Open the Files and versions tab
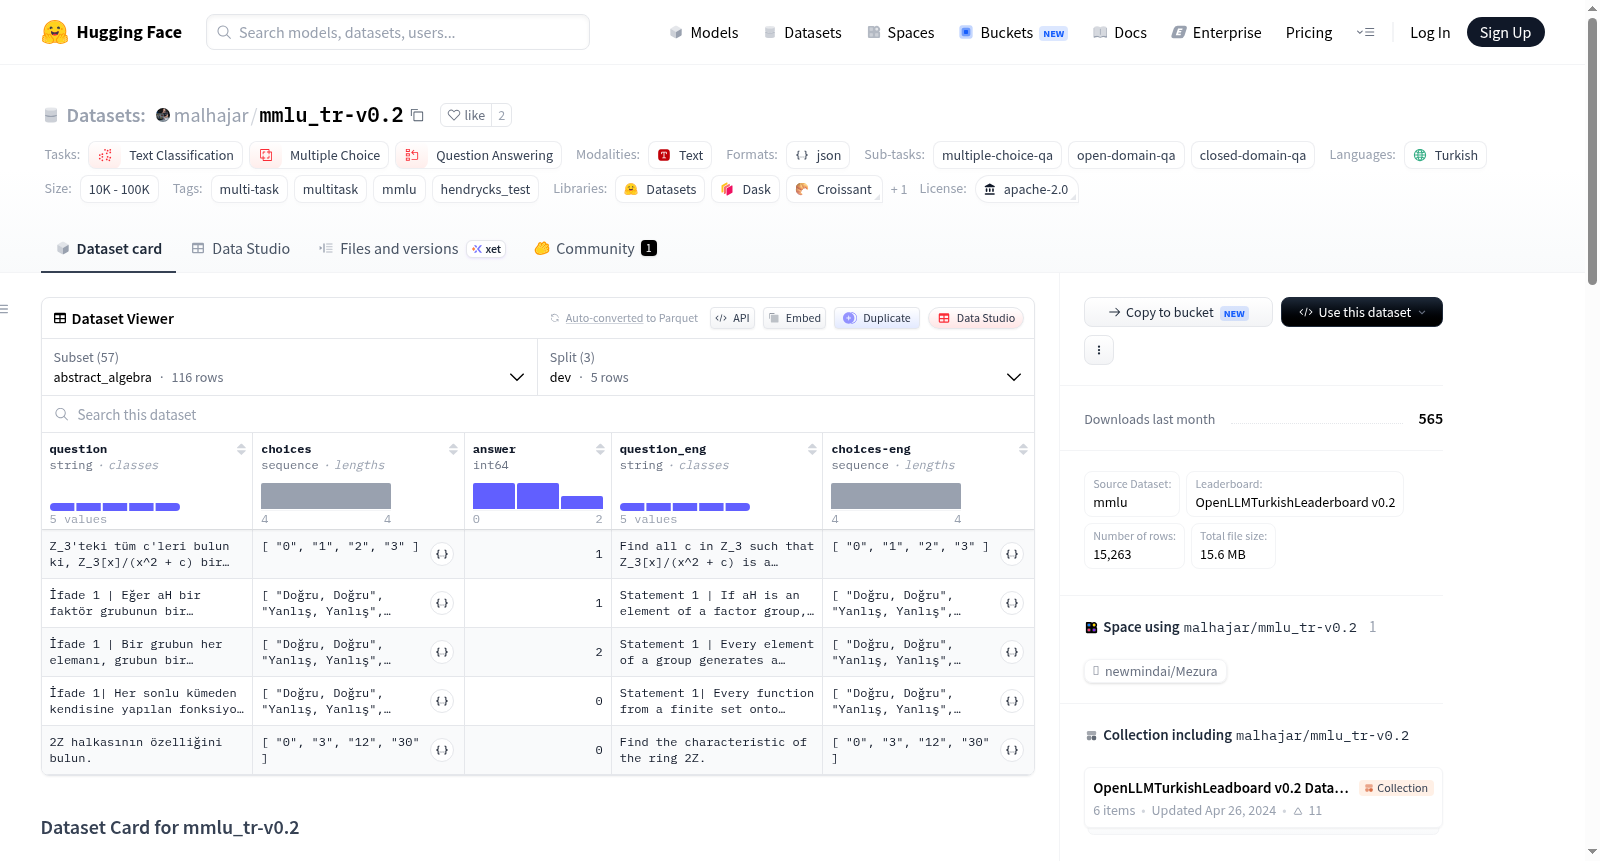The height and width of the screenshot is (861, 1600). (412, 248)
